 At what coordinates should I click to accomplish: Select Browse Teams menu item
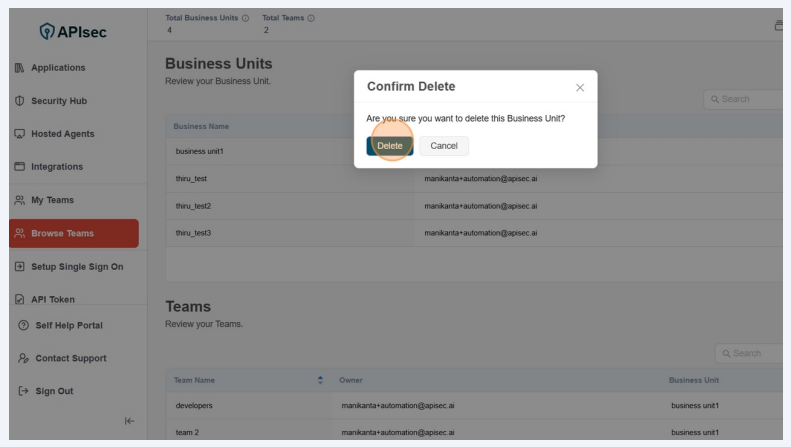(x=62, y=233)
